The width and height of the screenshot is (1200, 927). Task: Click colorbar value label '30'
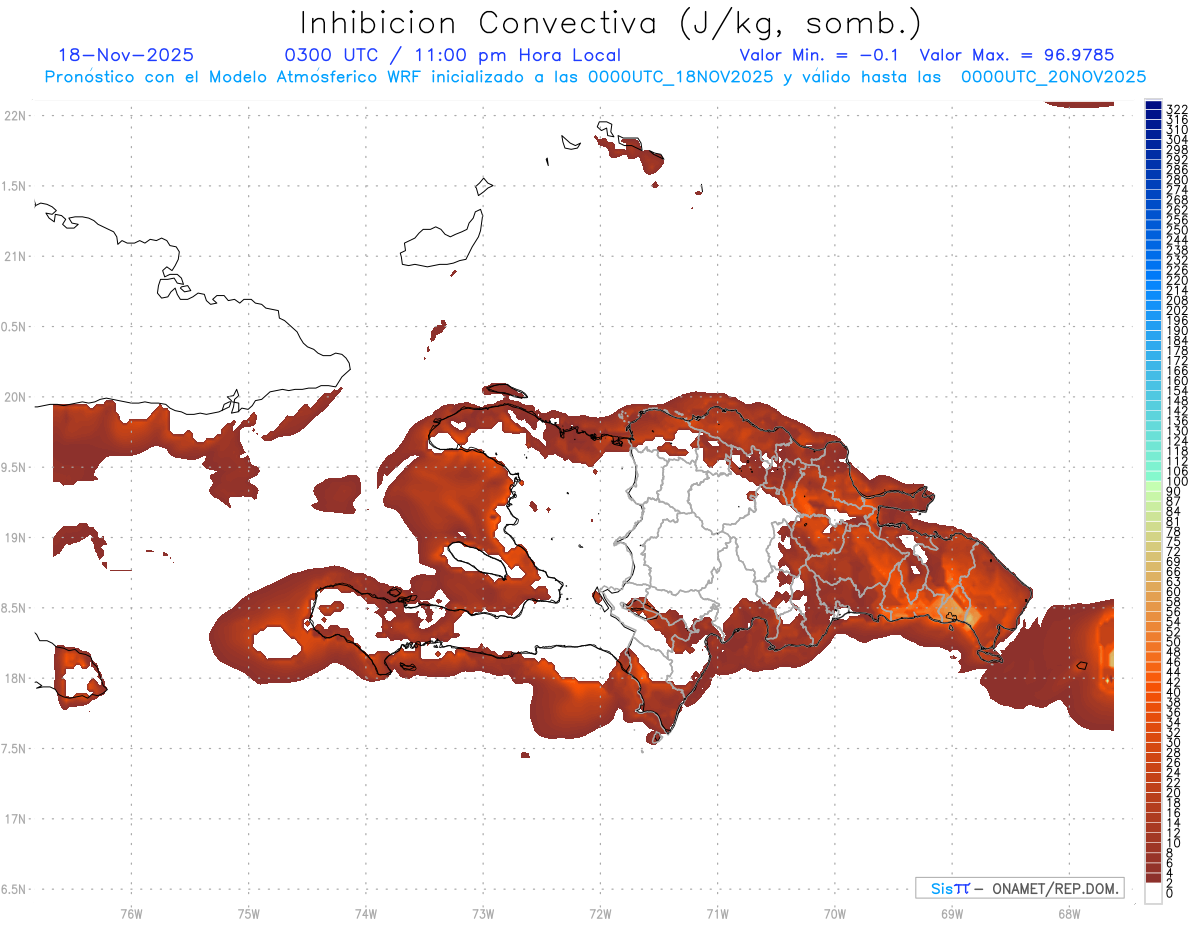(1173, 742)
